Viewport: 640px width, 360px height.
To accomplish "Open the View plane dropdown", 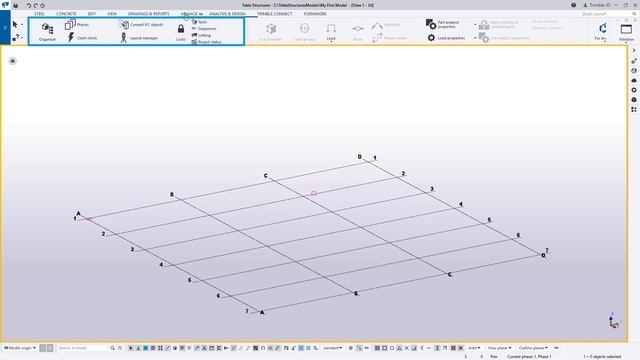I will click(500, 348).
